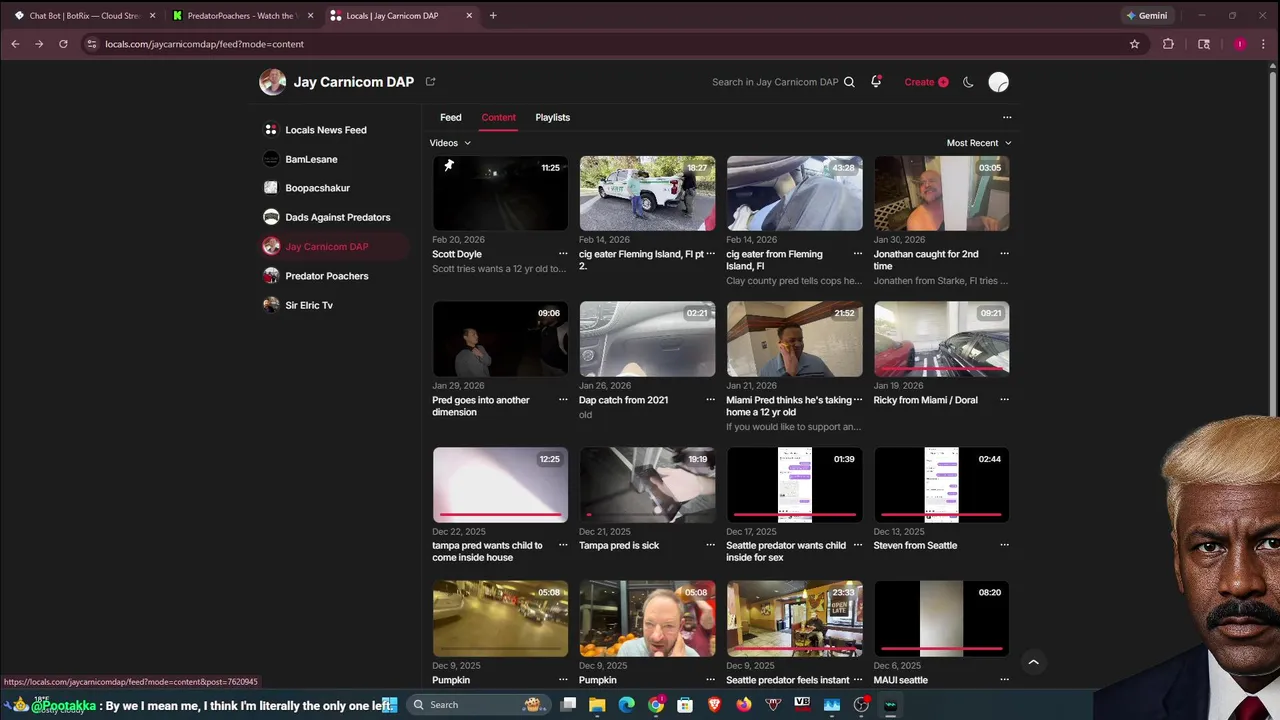Click the scroll-to-top arrow button
This screenshot has width=1280, height=720.
pyautogui.click(x=1033, y=662)
